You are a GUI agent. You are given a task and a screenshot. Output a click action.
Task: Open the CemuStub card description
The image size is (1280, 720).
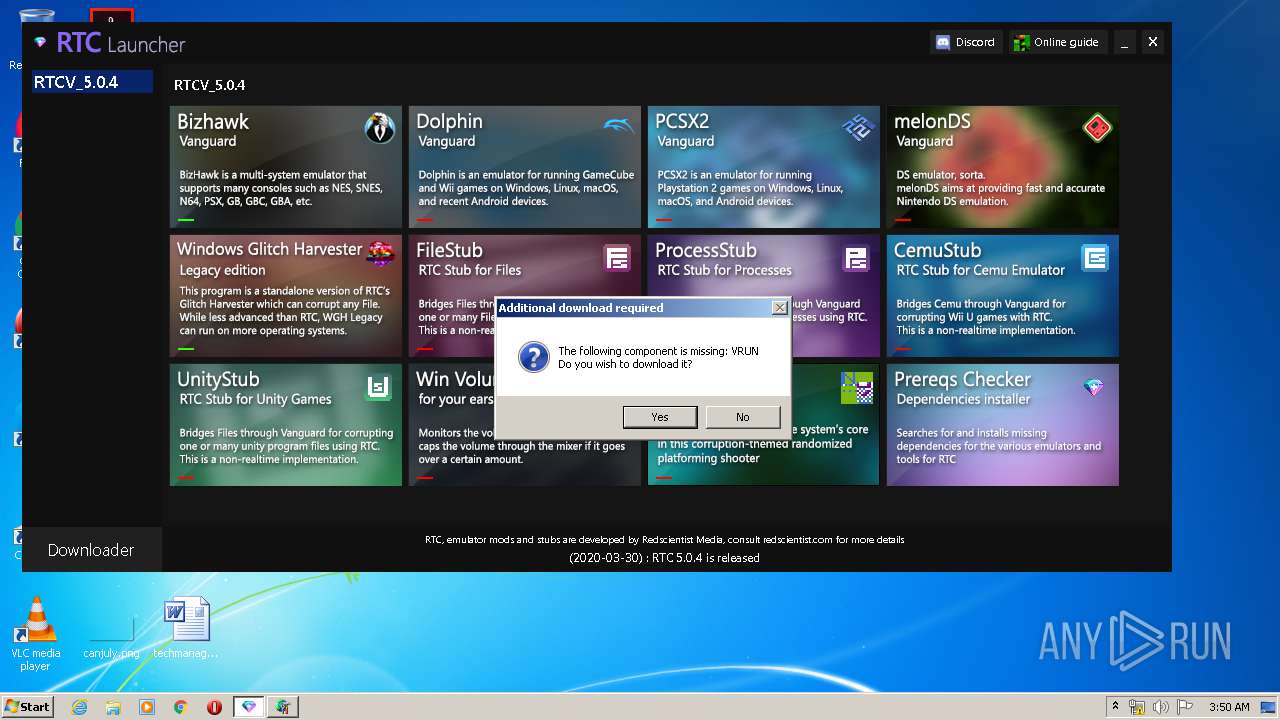tap(986, 317)
